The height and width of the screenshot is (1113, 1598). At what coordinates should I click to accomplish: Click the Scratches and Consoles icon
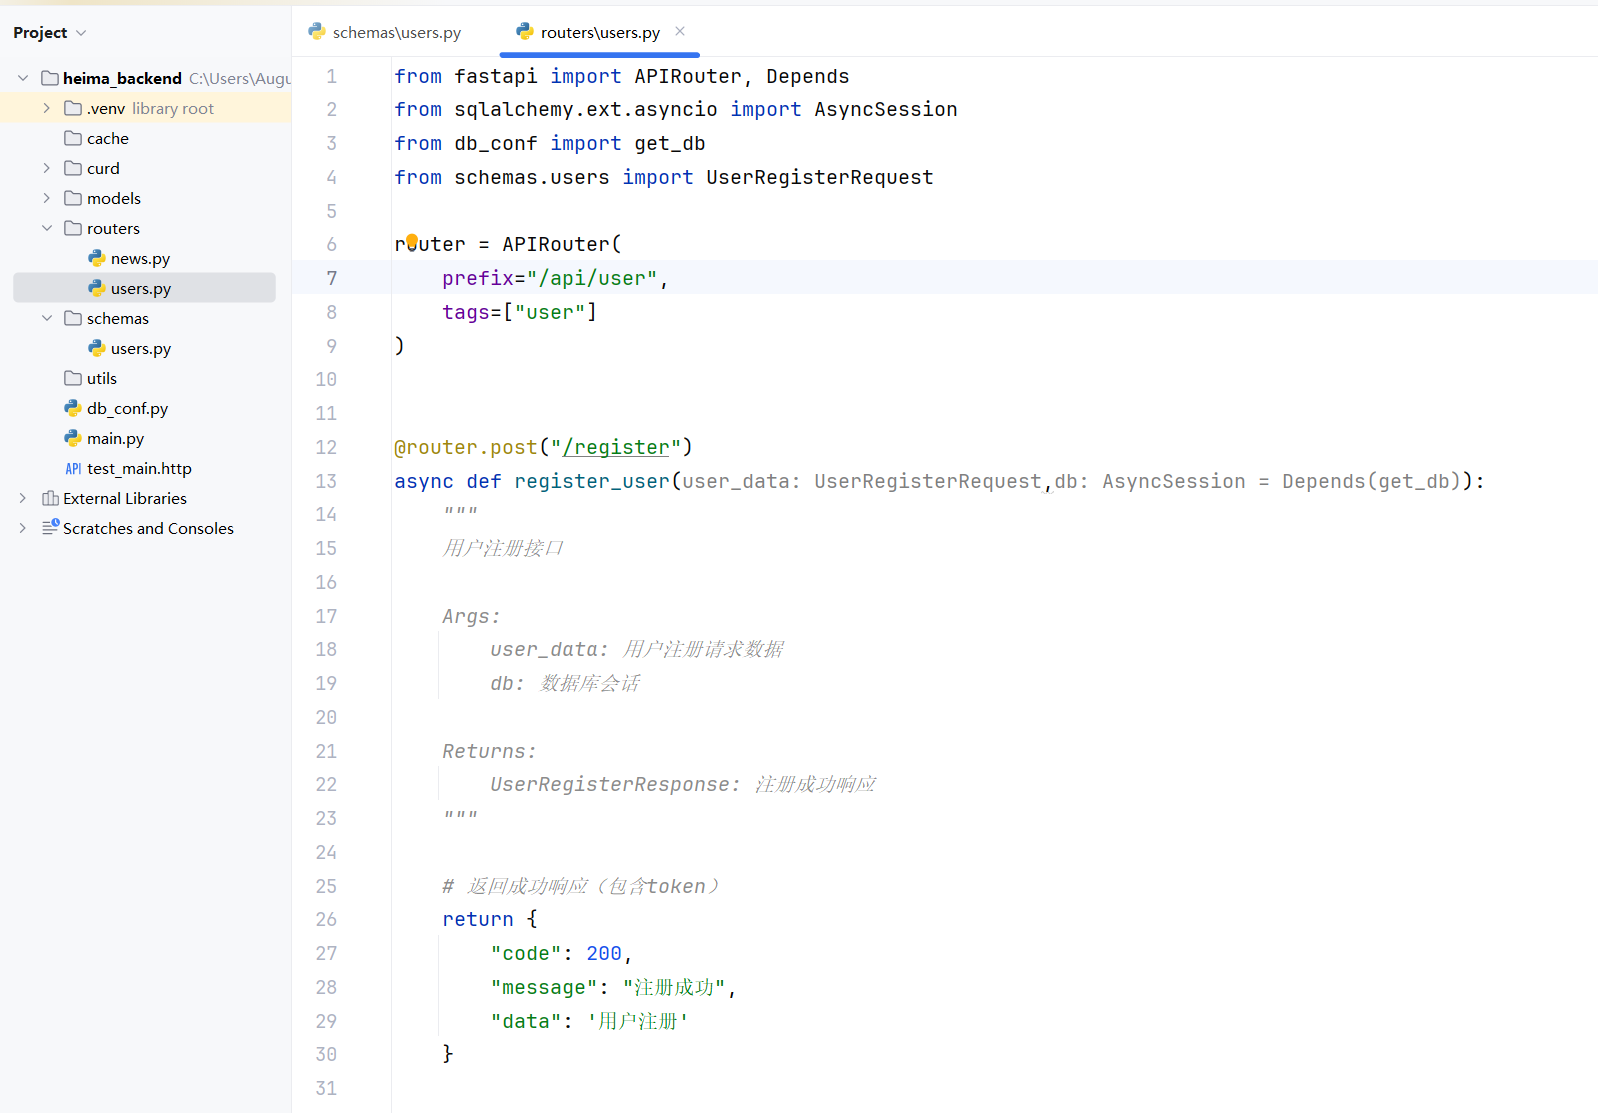[x=50, y=527]
